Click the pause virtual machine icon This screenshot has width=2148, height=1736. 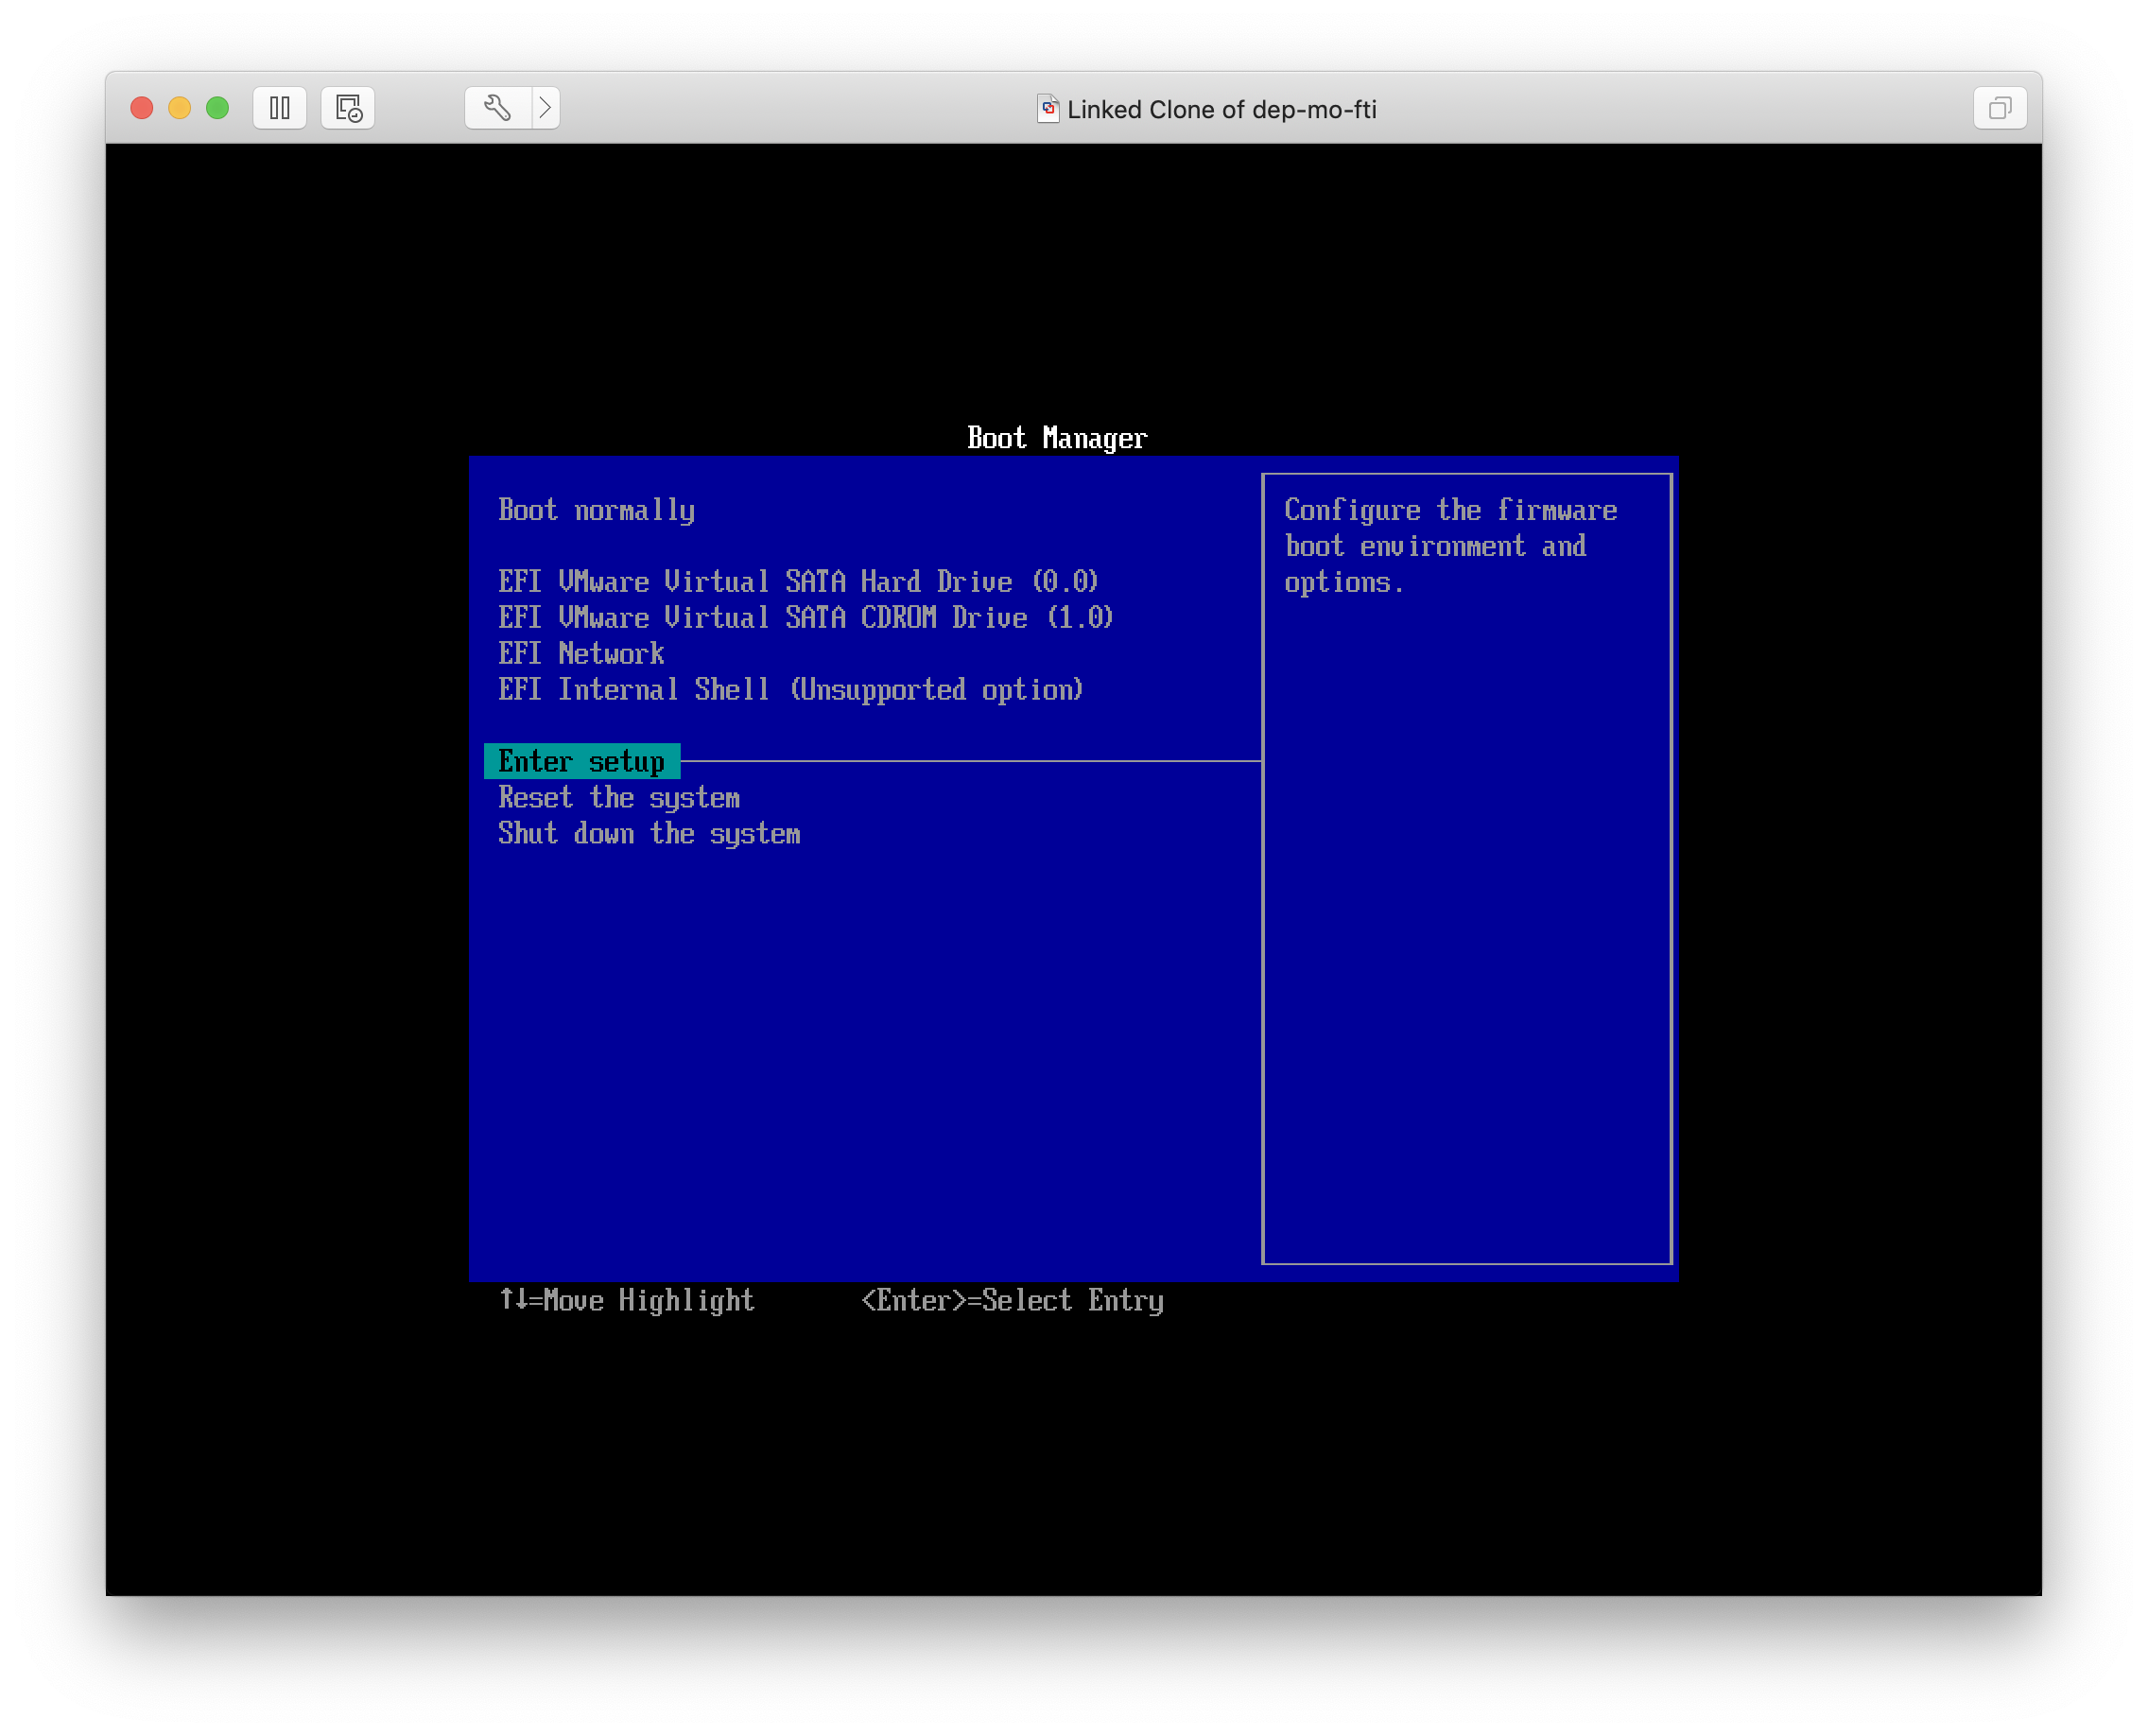click(x=280, y=108)
